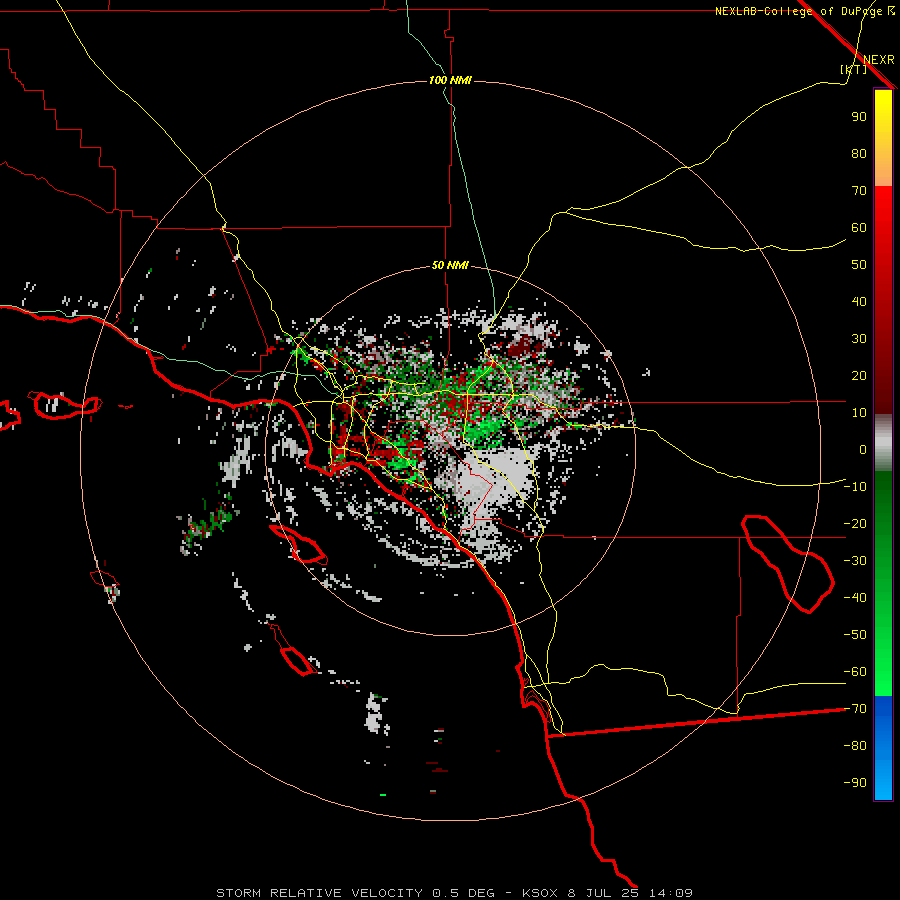This screenshot has height=900, width=900.
Task: Click the 0 value on velocity scale
Action: (863, 450)
